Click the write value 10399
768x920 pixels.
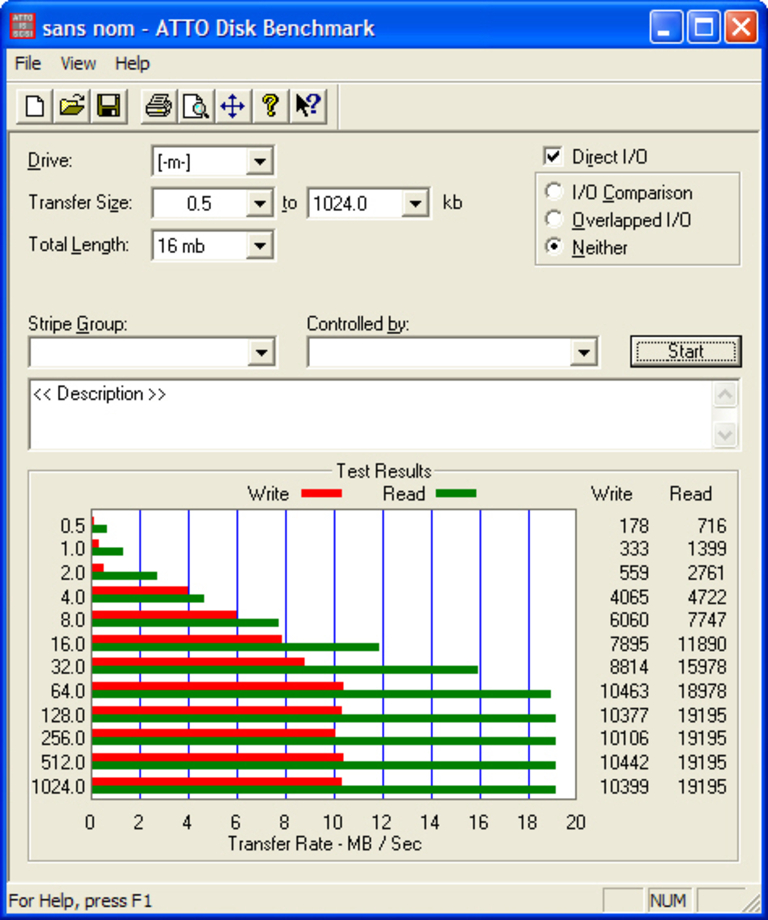(624, 786)
